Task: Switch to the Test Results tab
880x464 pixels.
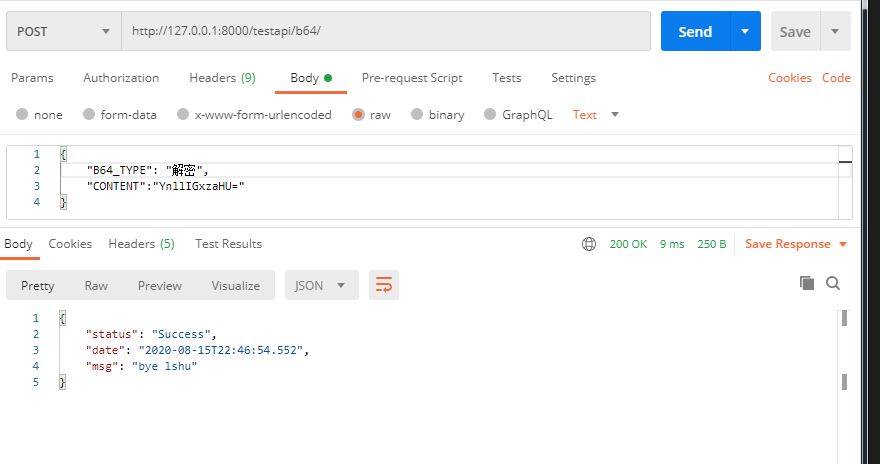Action: pos(228,244)
